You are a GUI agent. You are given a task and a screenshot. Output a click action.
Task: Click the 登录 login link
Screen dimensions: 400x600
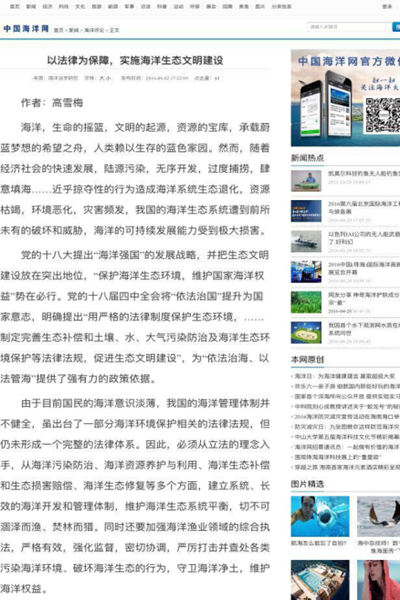tap(387, 7)
